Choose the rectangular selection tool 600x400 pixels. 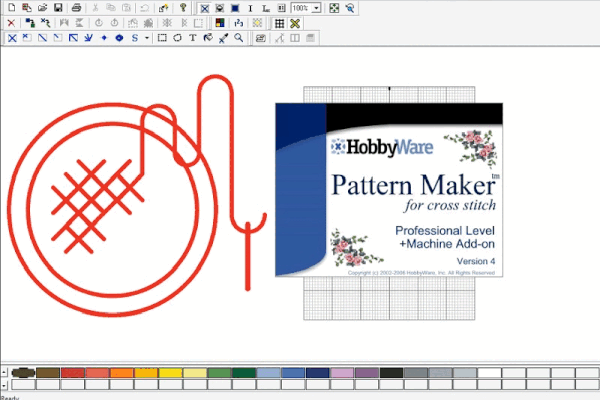(162, 38)
